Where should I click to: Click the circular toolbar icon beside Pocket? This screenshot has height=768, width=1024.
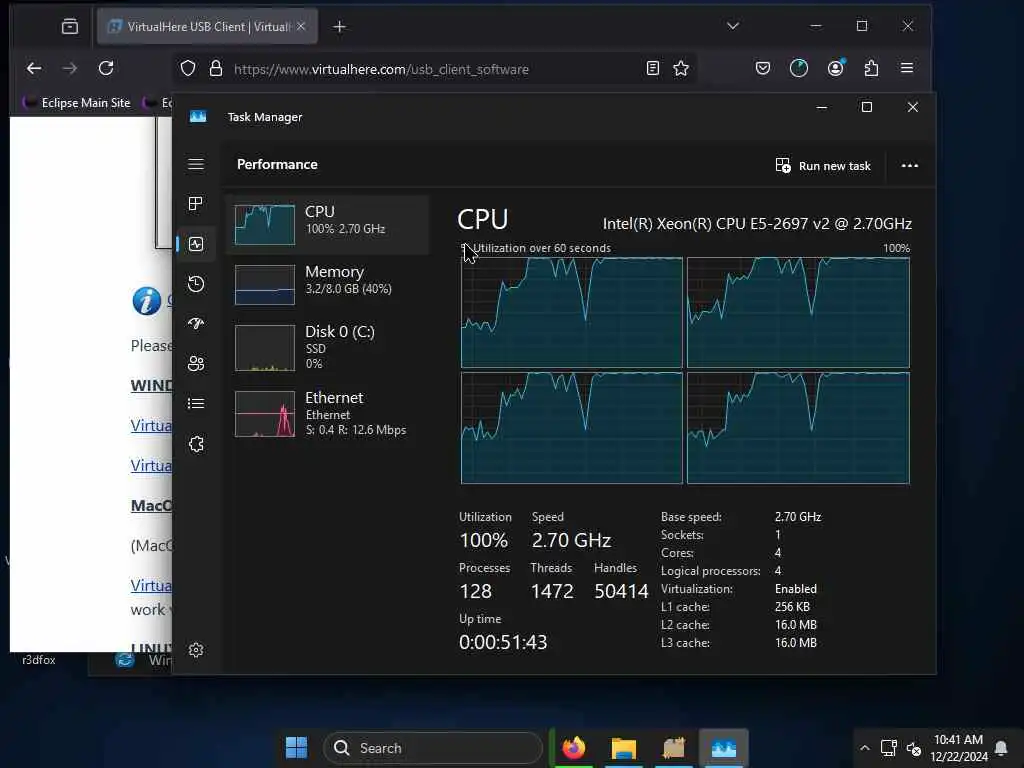tap(799, 68)
